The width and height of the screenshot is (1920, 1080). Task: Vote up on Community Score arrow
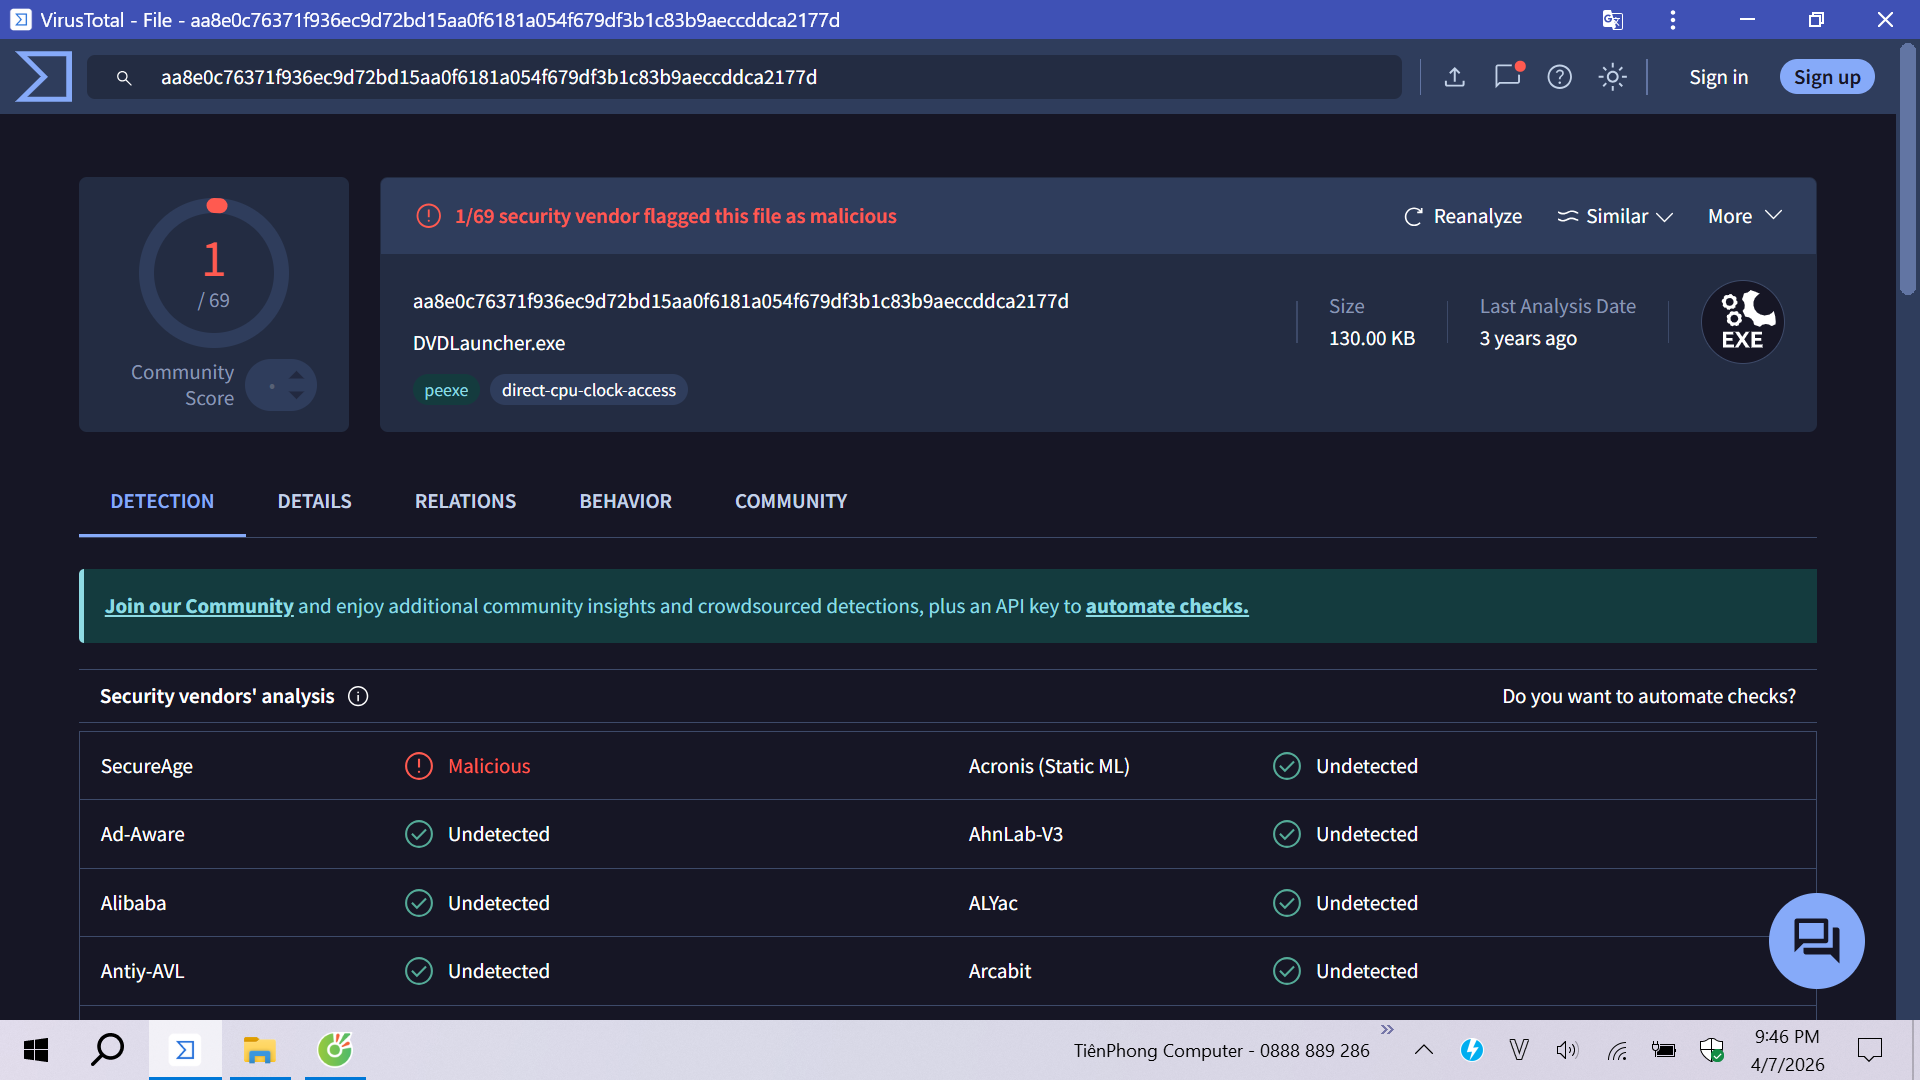(x=296, y=376)
